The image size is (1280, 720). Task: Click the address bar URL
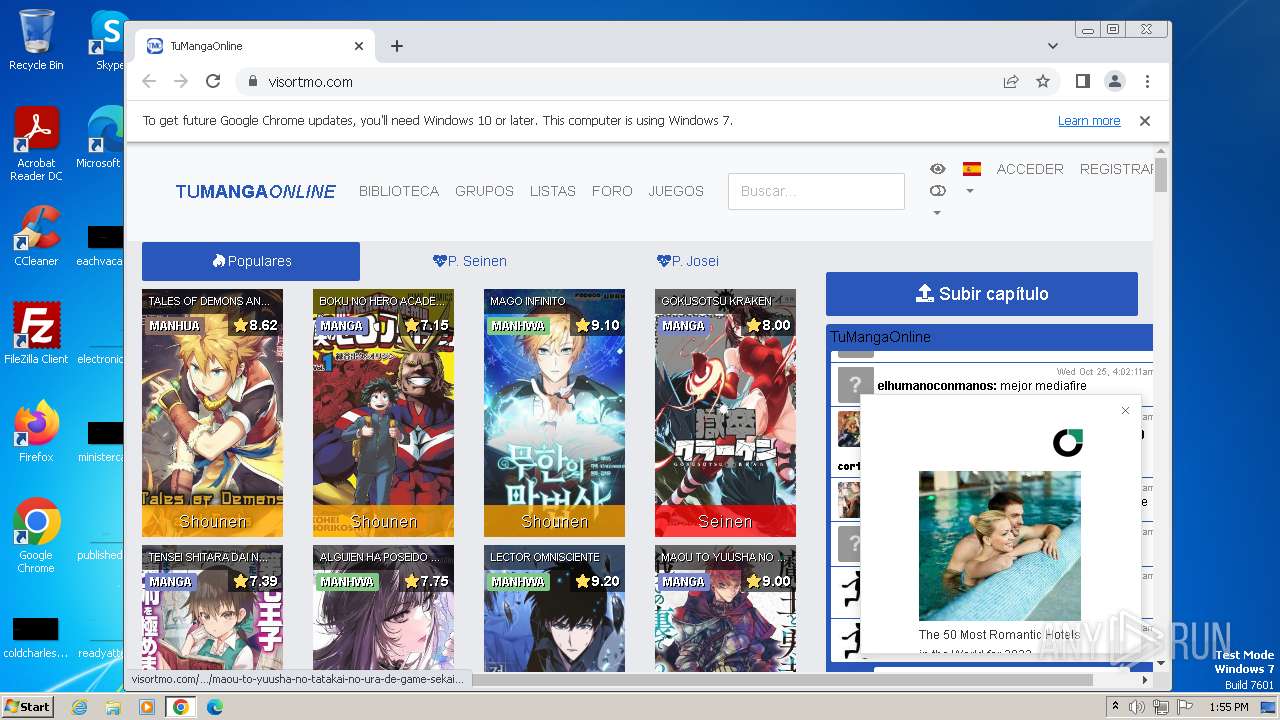click(311, 82)
